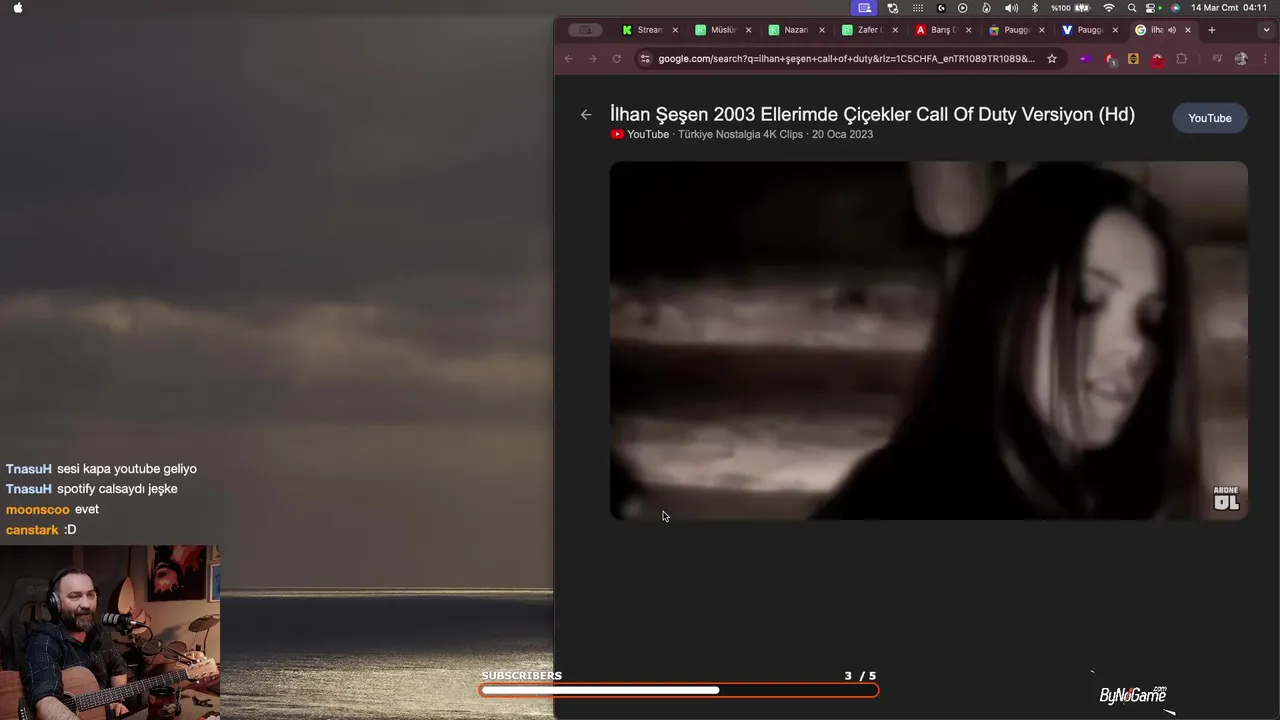Click the ABONE OL badge on the video

[x=1226, y=499]
